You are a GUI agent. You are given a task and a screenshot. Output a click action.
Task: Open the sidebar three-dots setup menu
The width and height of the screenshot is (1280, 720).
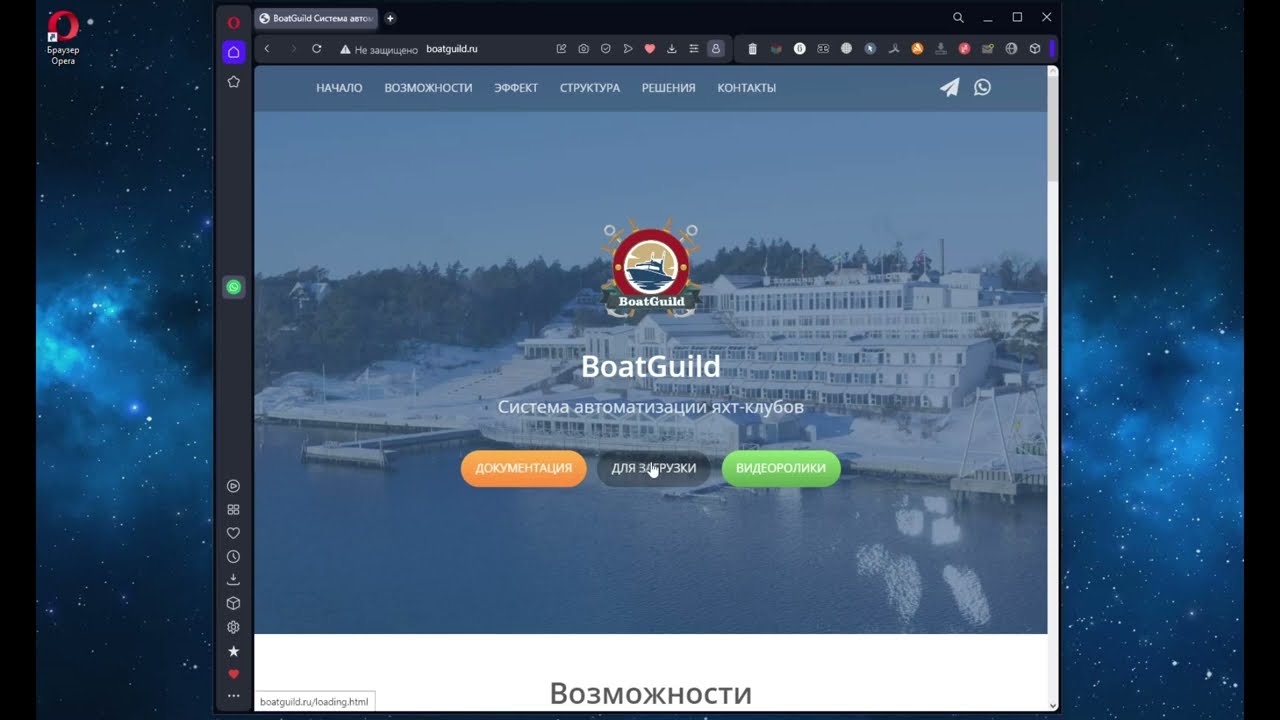[x=233, y=696]
